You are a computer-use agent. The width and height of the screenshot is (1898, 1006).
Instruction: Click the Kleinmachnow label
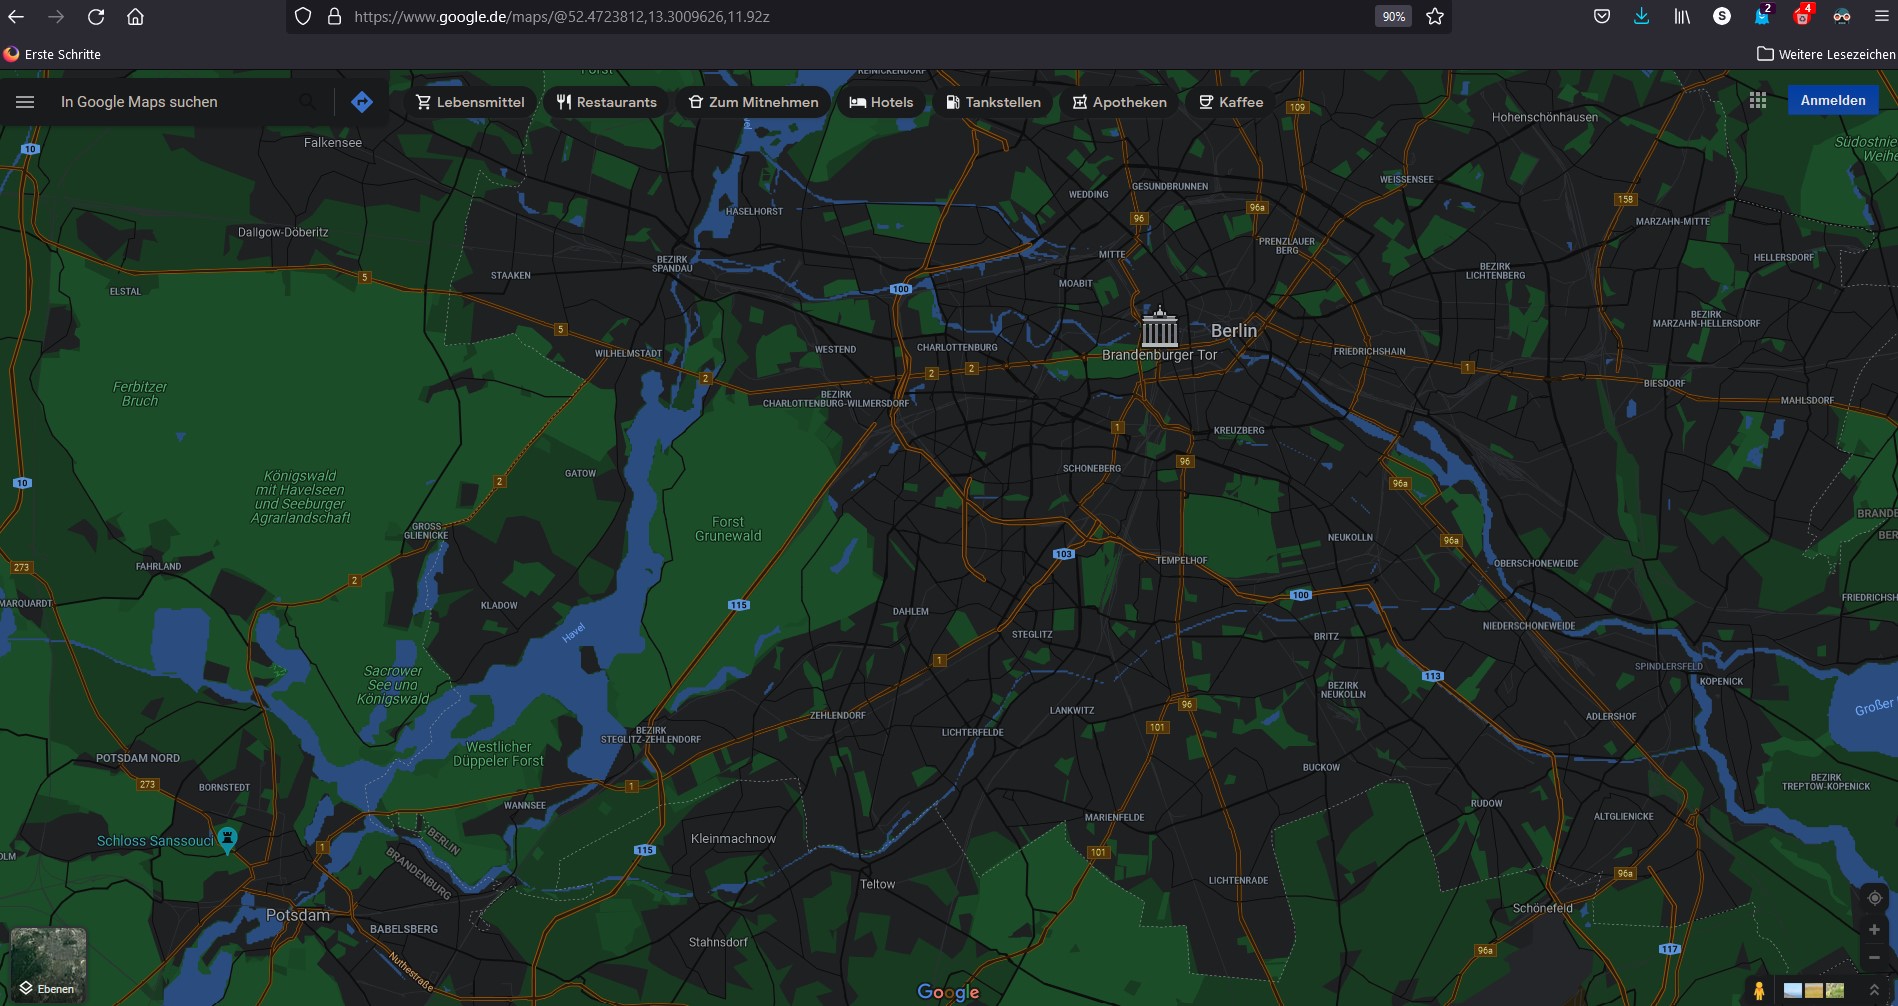click(x=733, y=839)
